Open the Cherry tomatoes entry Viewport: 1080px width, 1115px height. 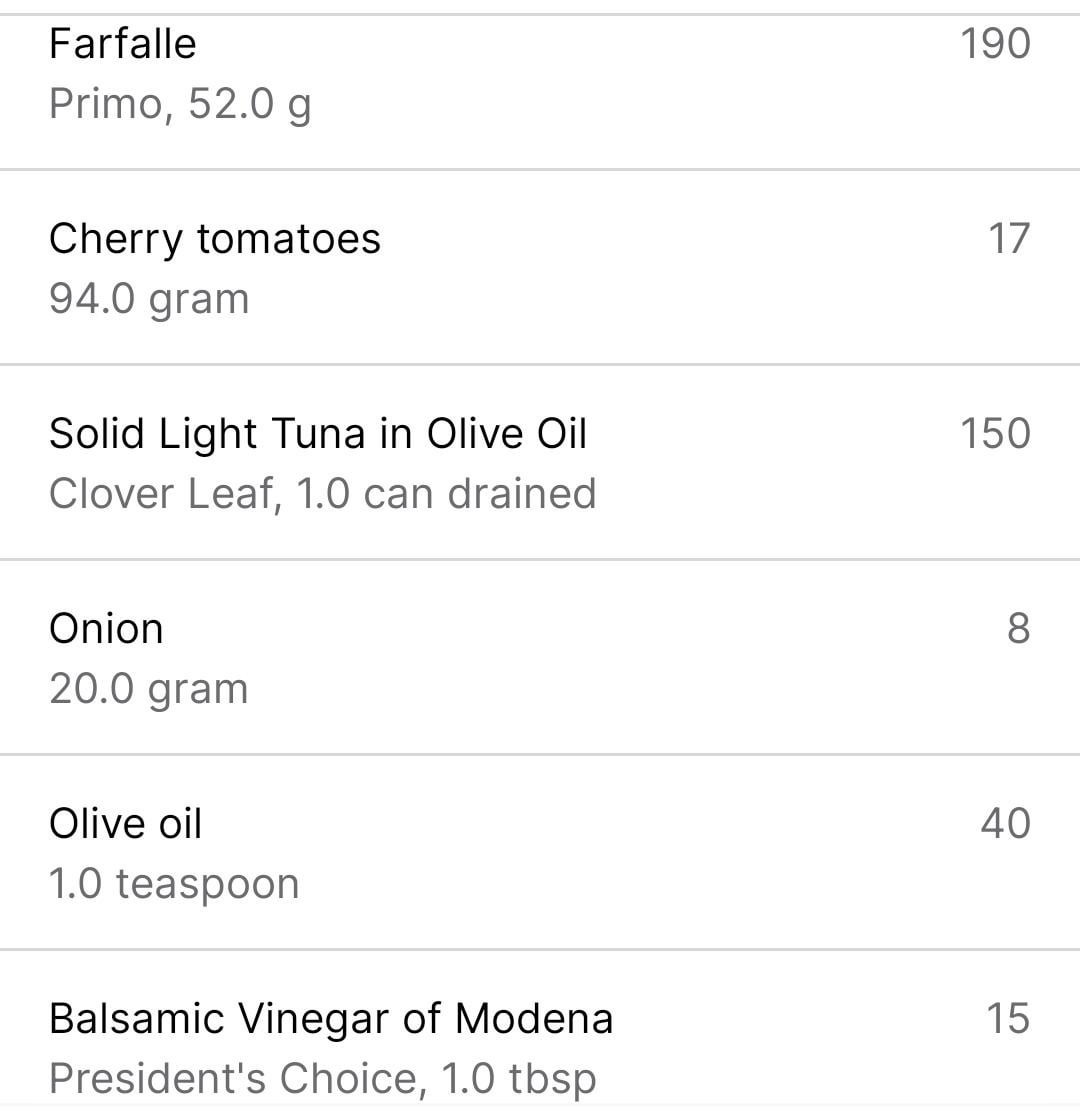click(x=215, y=239)
